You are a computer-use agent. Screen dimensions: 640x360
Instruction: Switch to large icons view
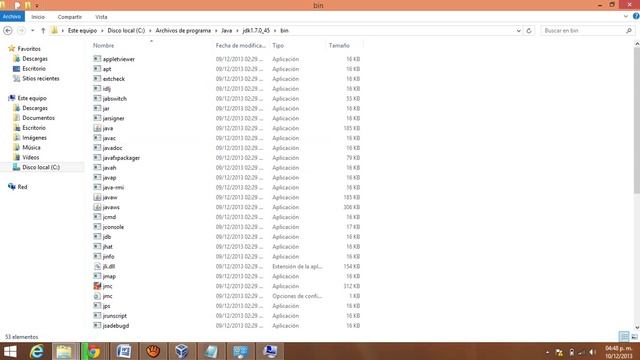(634, 337)
